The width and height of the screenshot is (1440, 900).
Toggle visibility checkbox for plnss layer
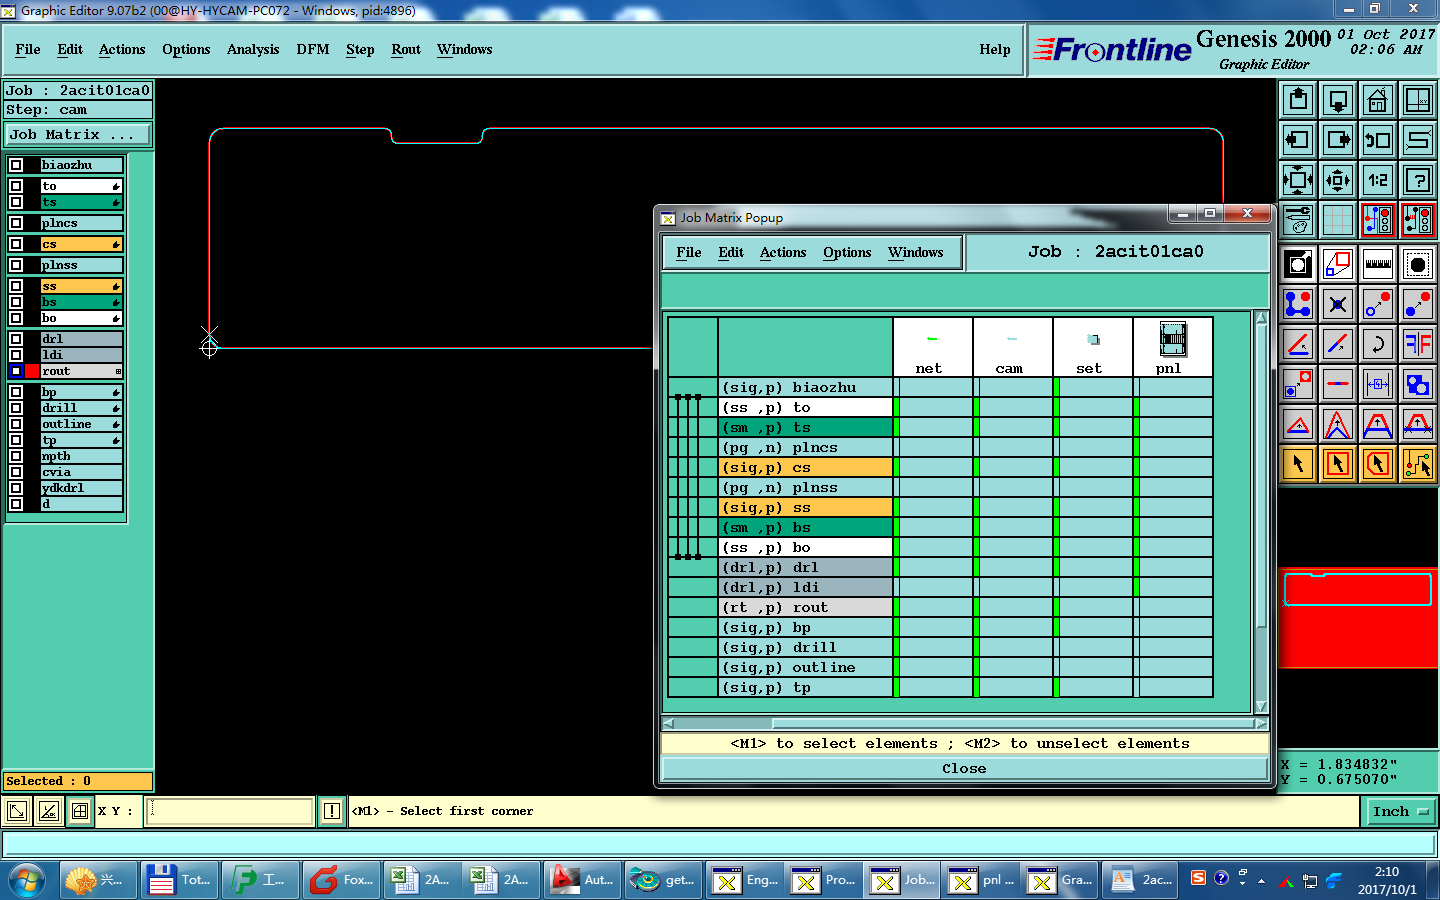pyautogui.click(x=16, y=265)
